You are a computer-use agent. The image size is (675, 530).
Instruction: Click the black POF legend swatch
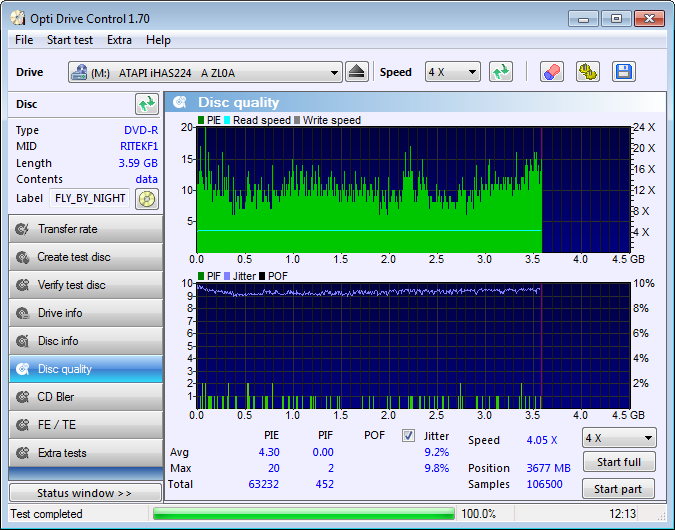click(x=262, y=276)
